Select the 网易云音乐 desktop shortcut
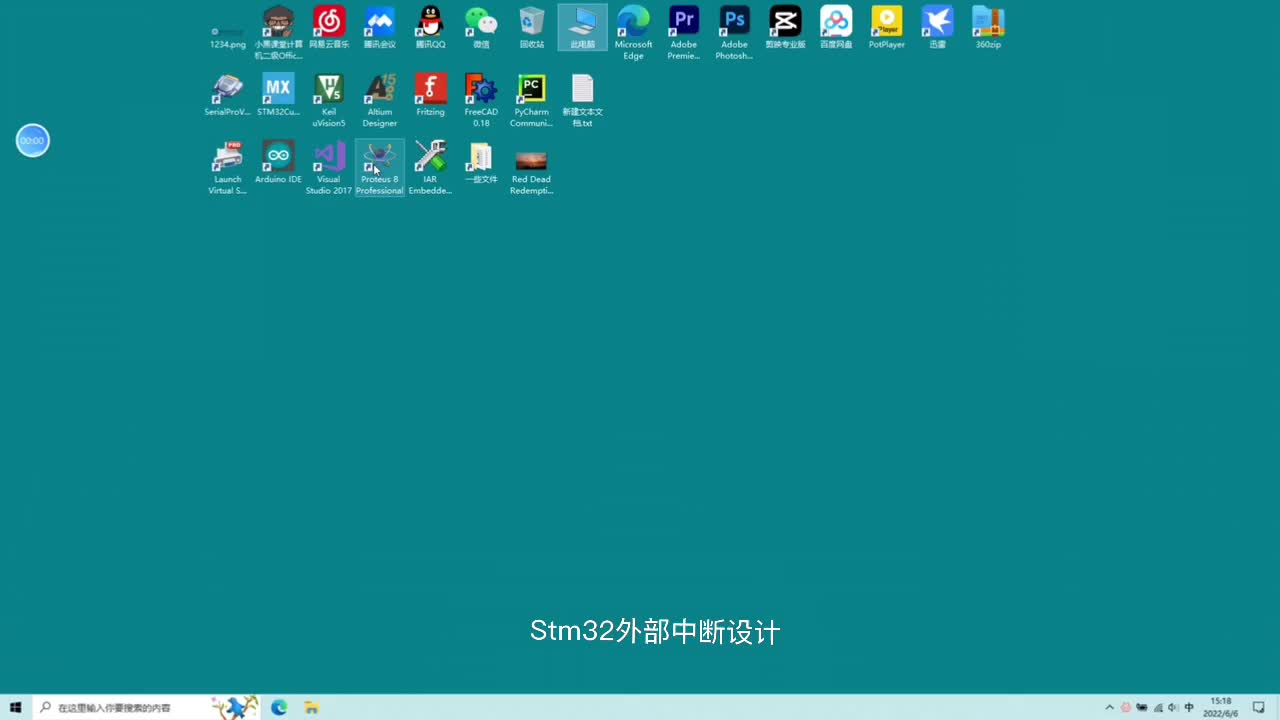This screenshot has width=1280, height=720. [329, 28]
